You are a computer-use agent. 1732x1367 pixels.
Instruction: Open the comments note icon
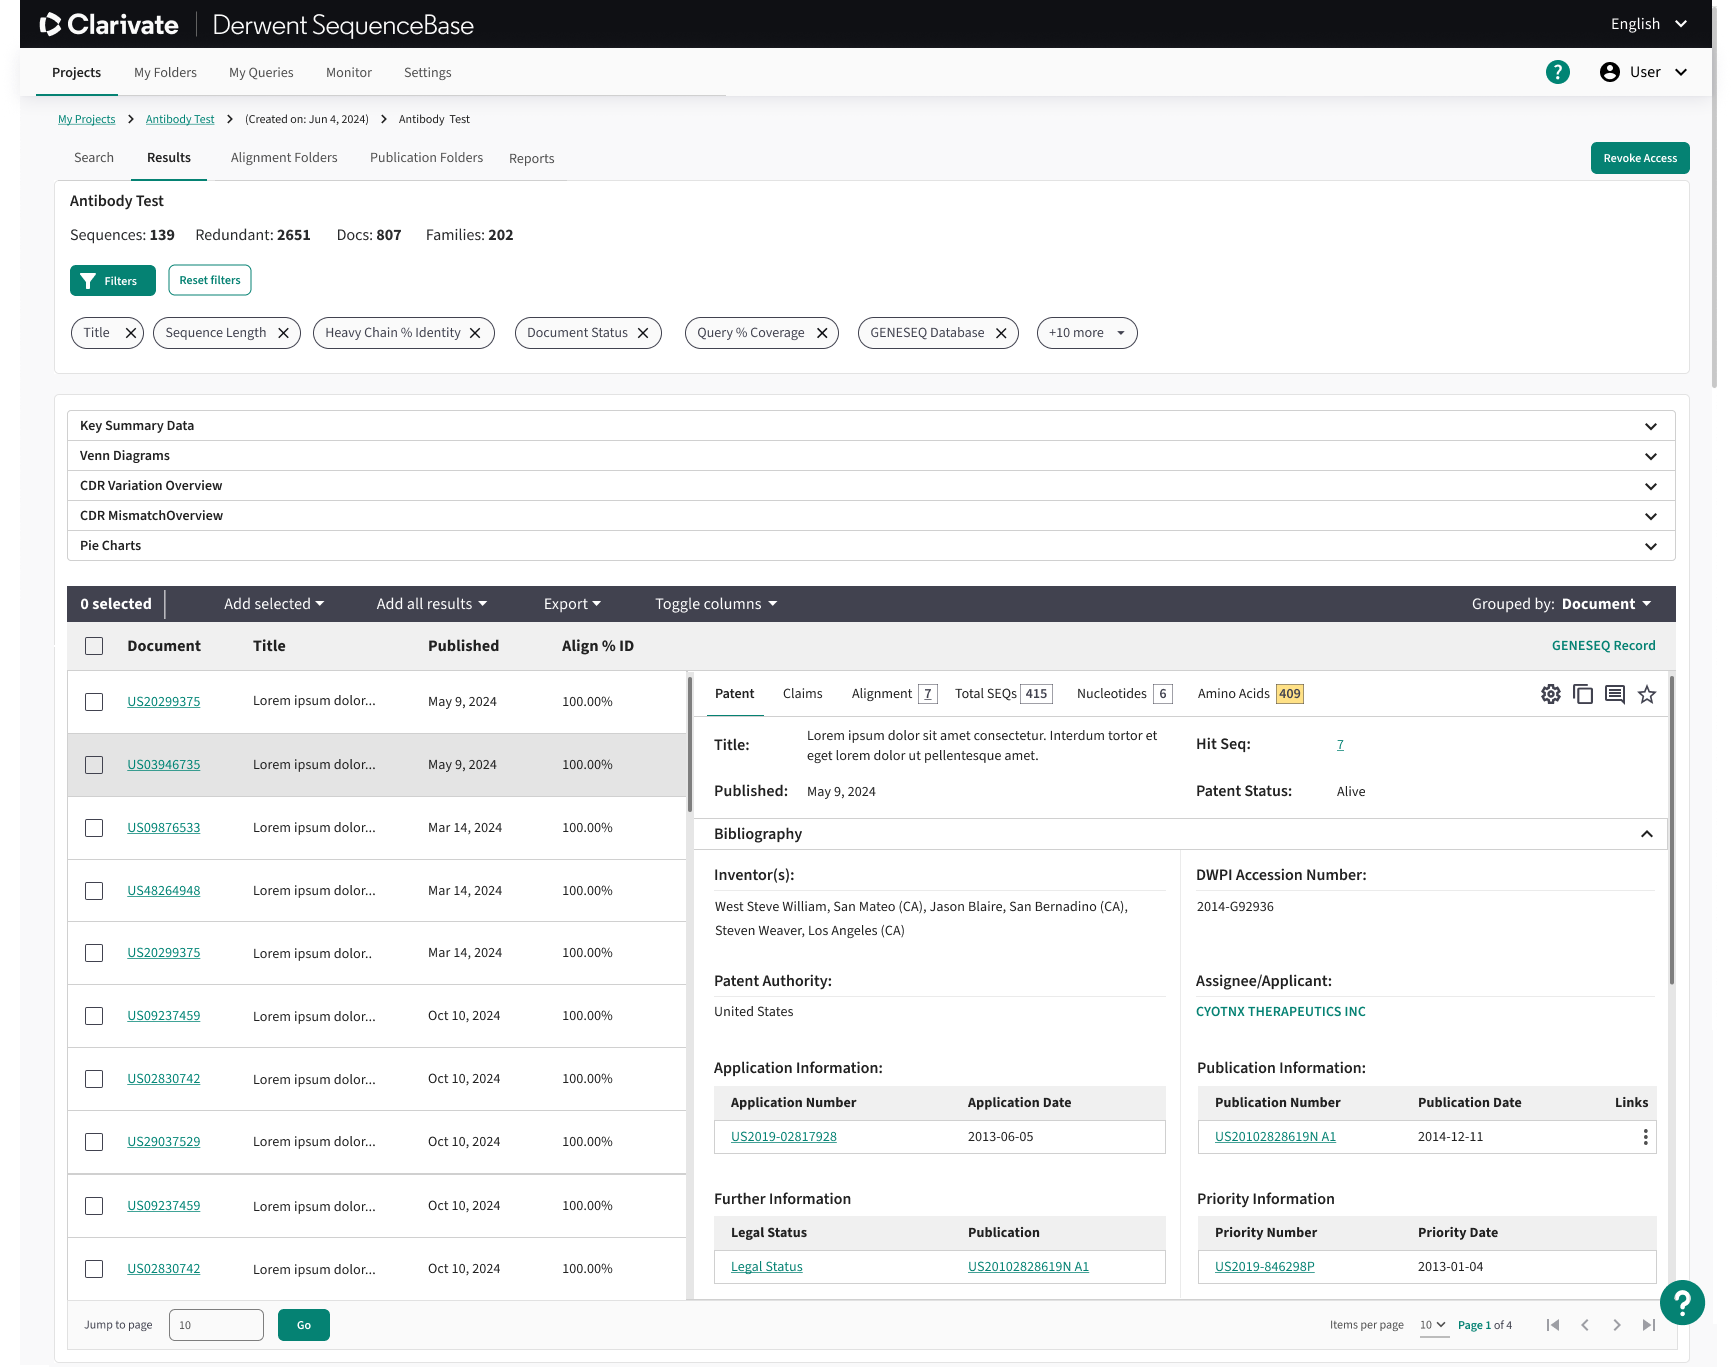[x=1615, y=694]
